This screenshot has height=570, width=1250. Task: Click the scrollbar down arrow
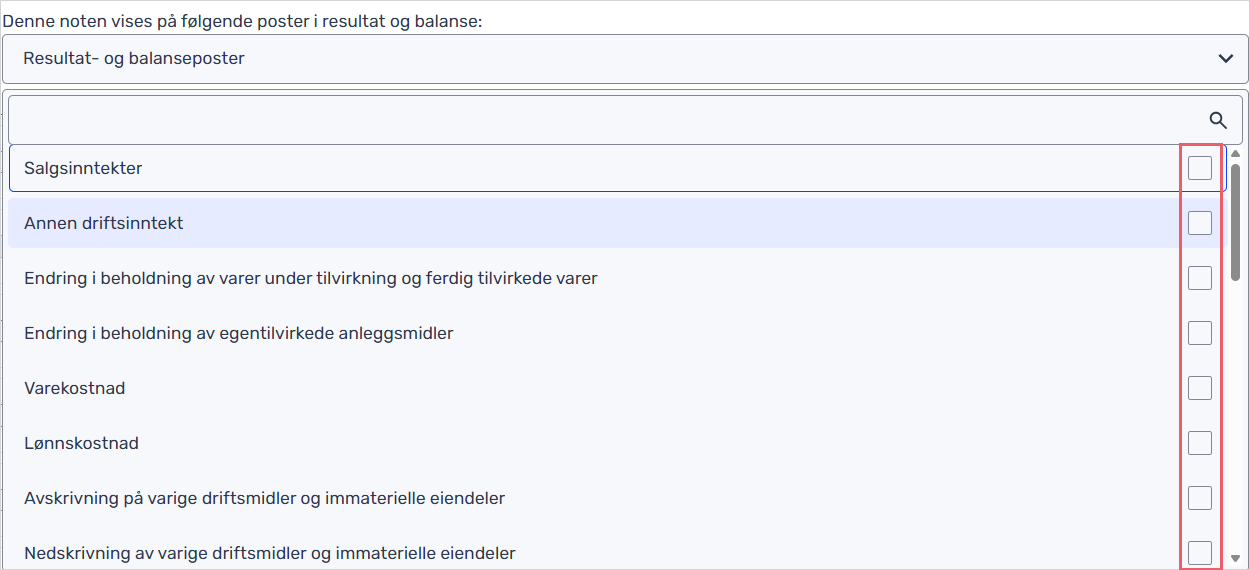[1235, 558]
